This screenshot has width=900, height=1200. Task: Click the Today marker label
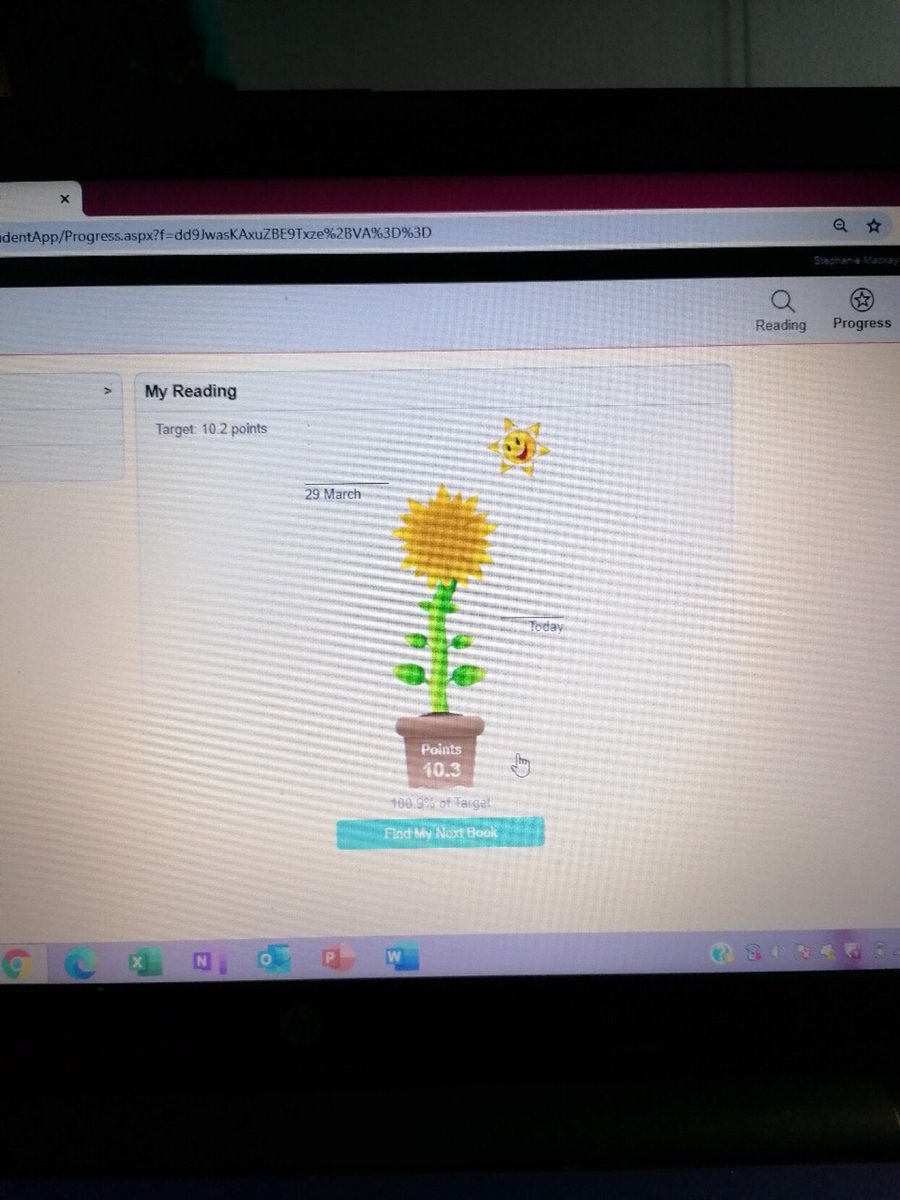coord(546,627)
